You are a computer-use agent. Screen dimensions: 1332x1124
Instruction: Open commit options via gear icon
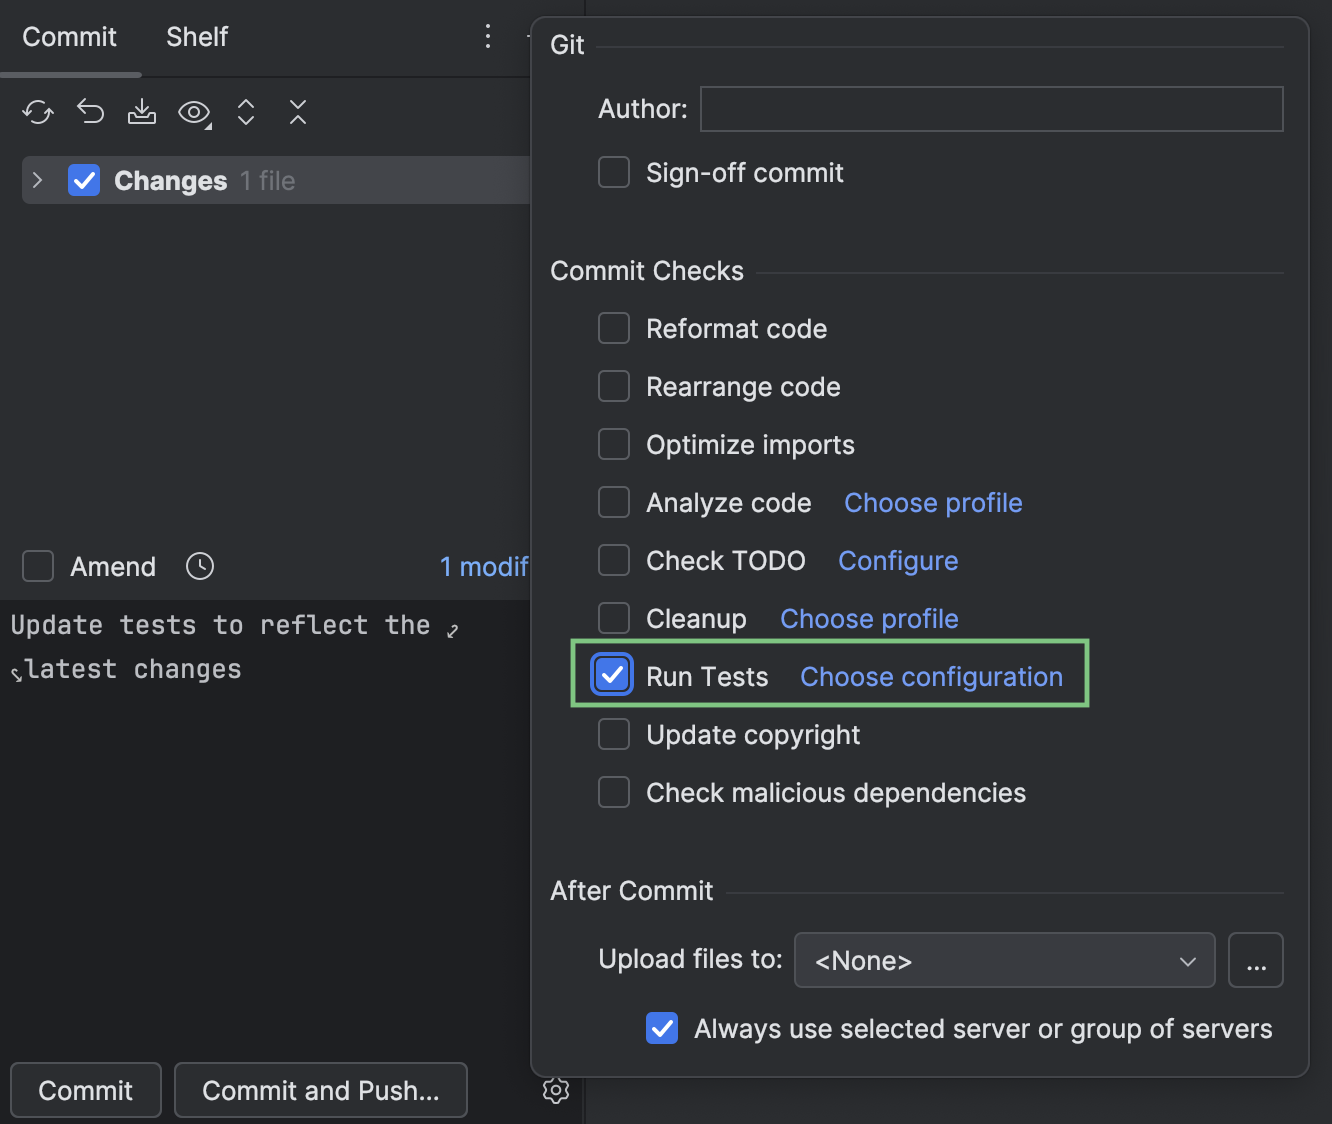pos(556,1090)
